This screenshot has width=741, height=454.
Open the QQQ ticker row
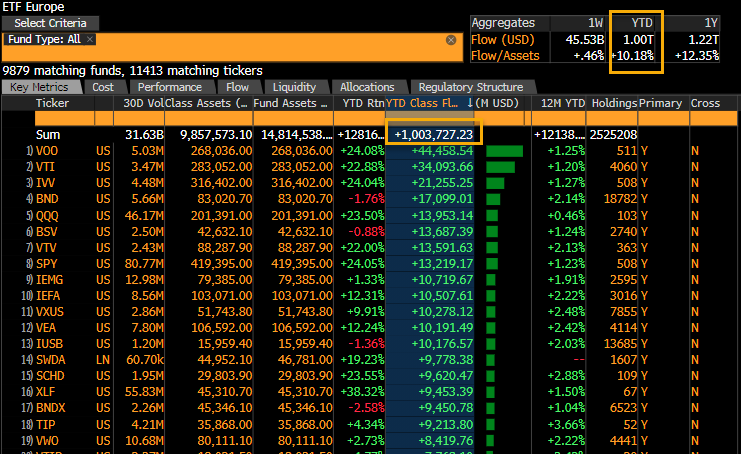(x=47, y=215)
